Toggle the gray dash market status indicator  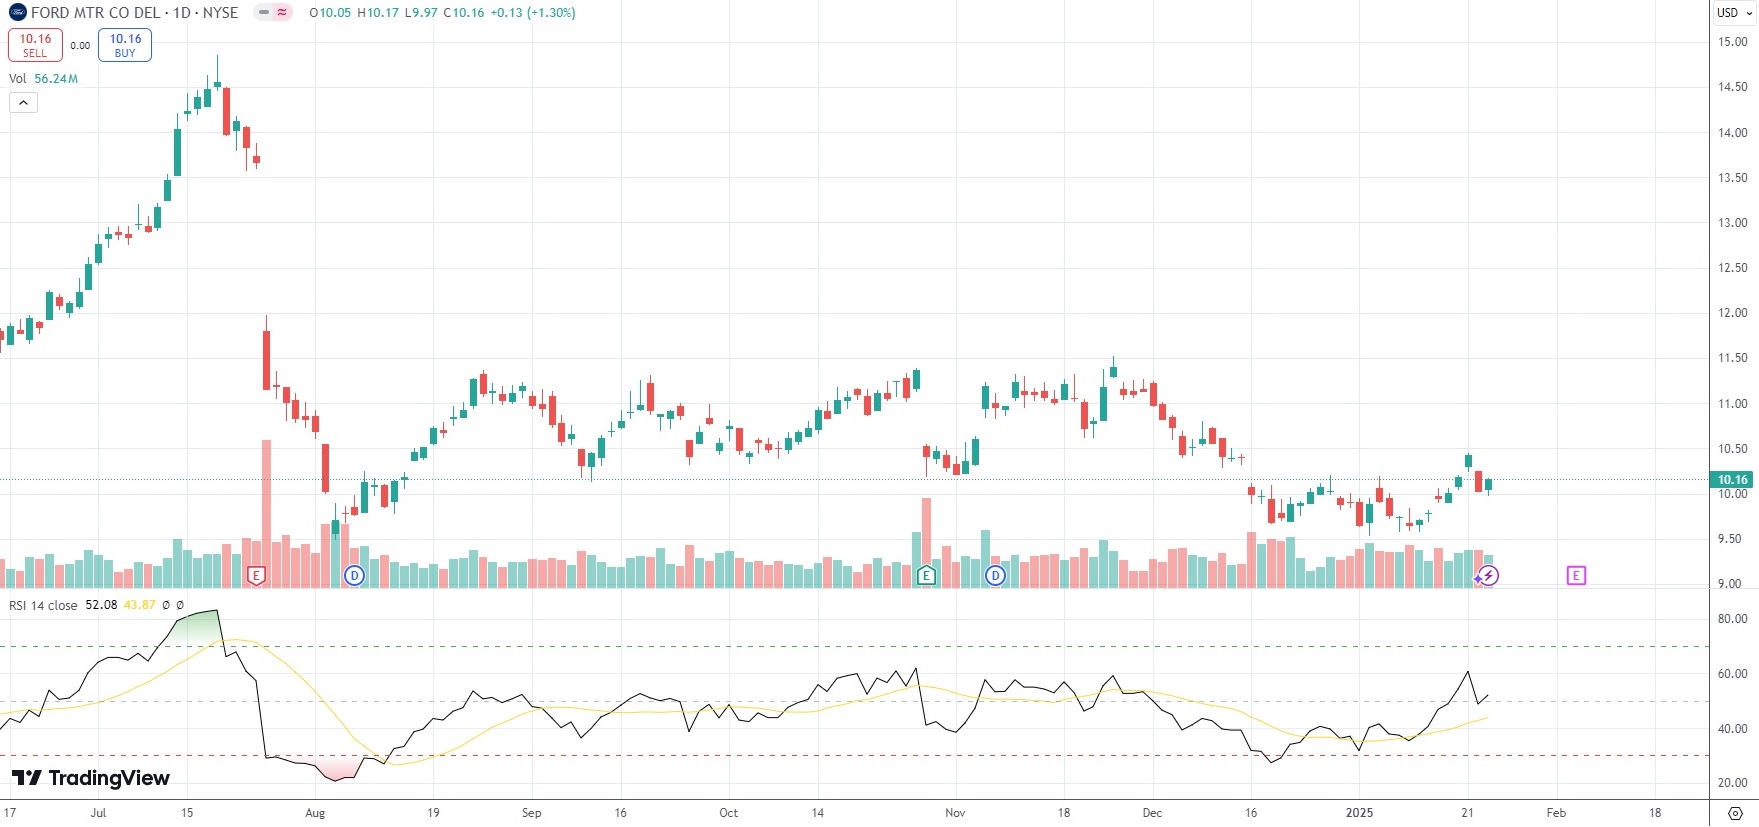click(x=264, y=13)
